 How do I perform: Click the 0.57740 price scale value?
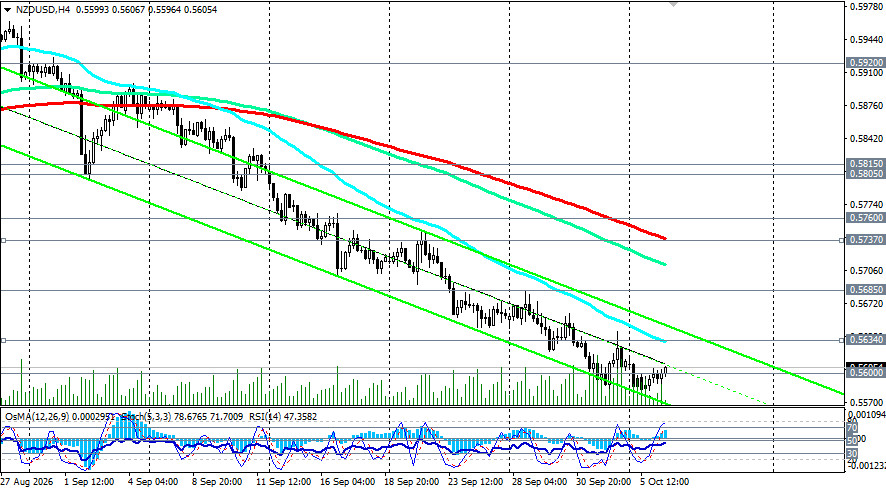point(866,205)
